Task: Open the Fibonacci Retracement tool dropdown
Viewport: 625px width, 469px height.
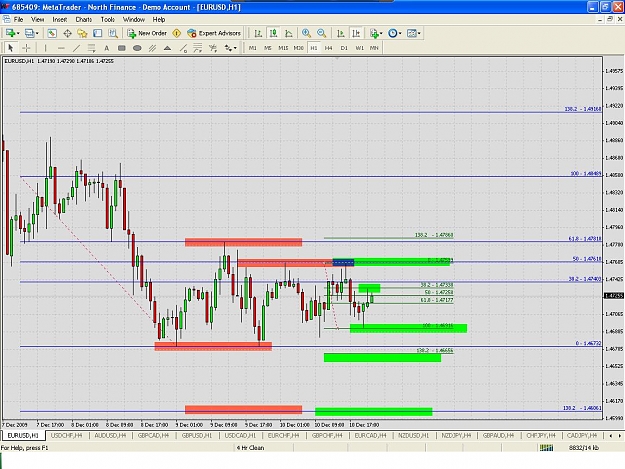Action: (x=198, y=48)
